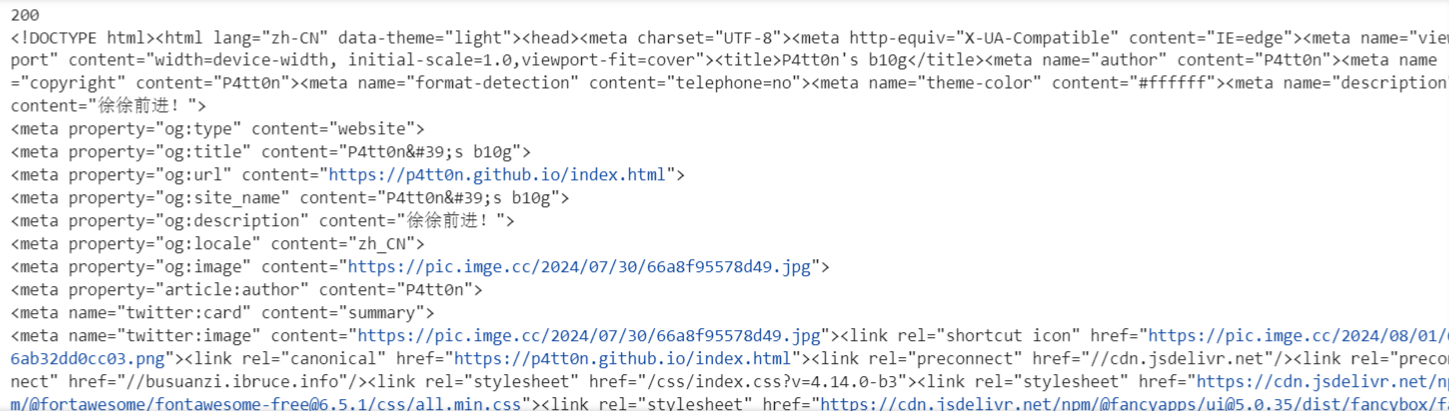Open the og:url p4tt0n.github.io link
This screenshot has height=411, width=1449.
click(496, 175)
